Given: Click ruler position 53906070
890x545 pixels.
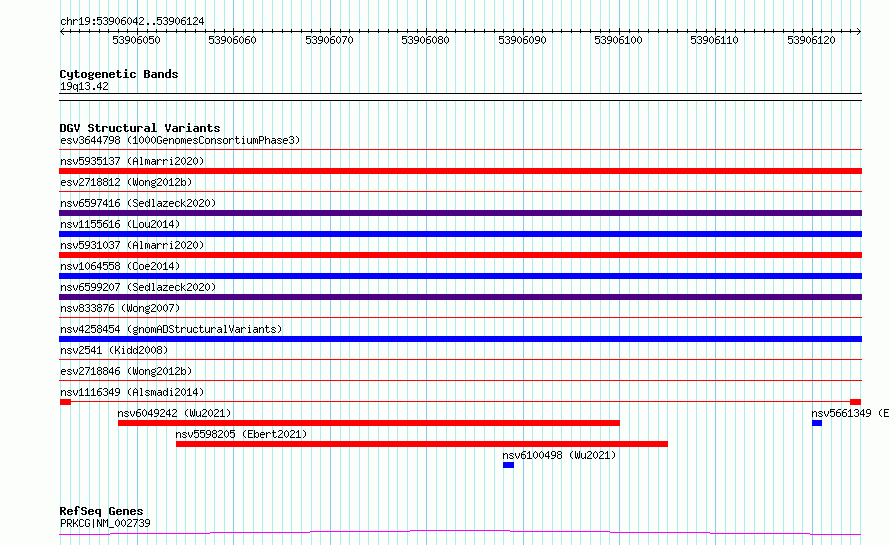Looking at the screenshot, I should pos(329,40).
